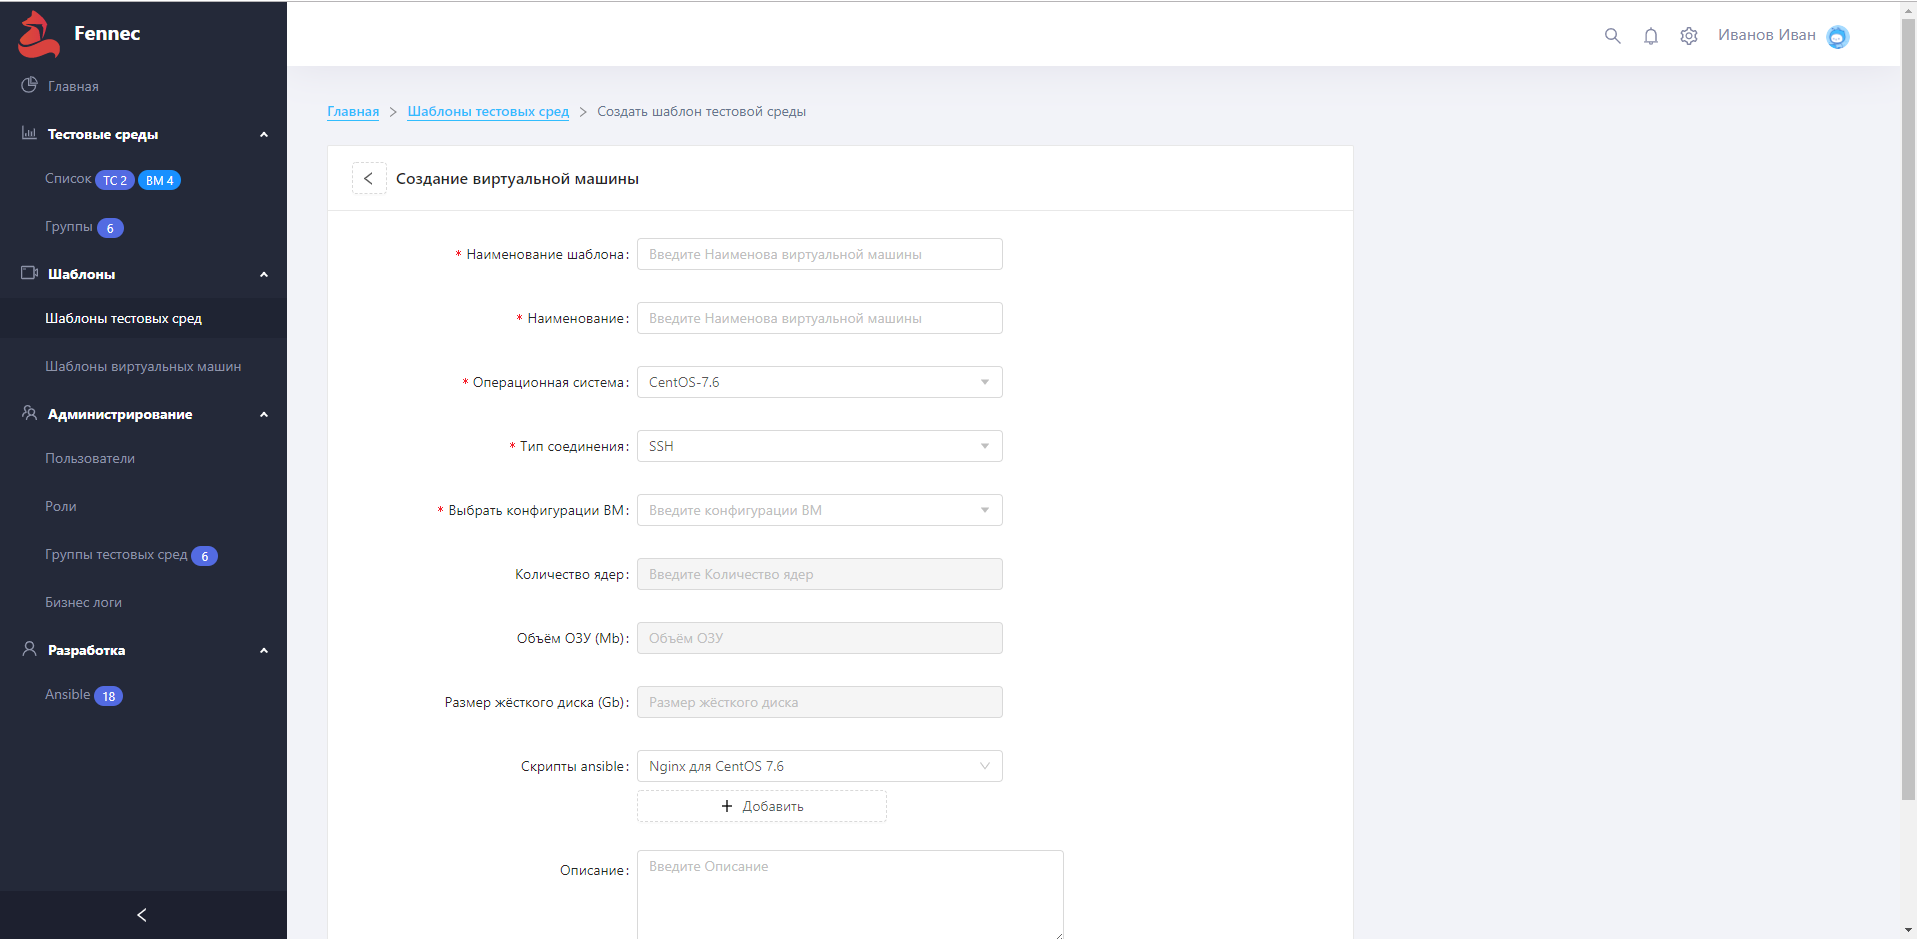This screenshot has height=939, width=1917.
Task: Click the Добавить button
Action: click(762, 806)
